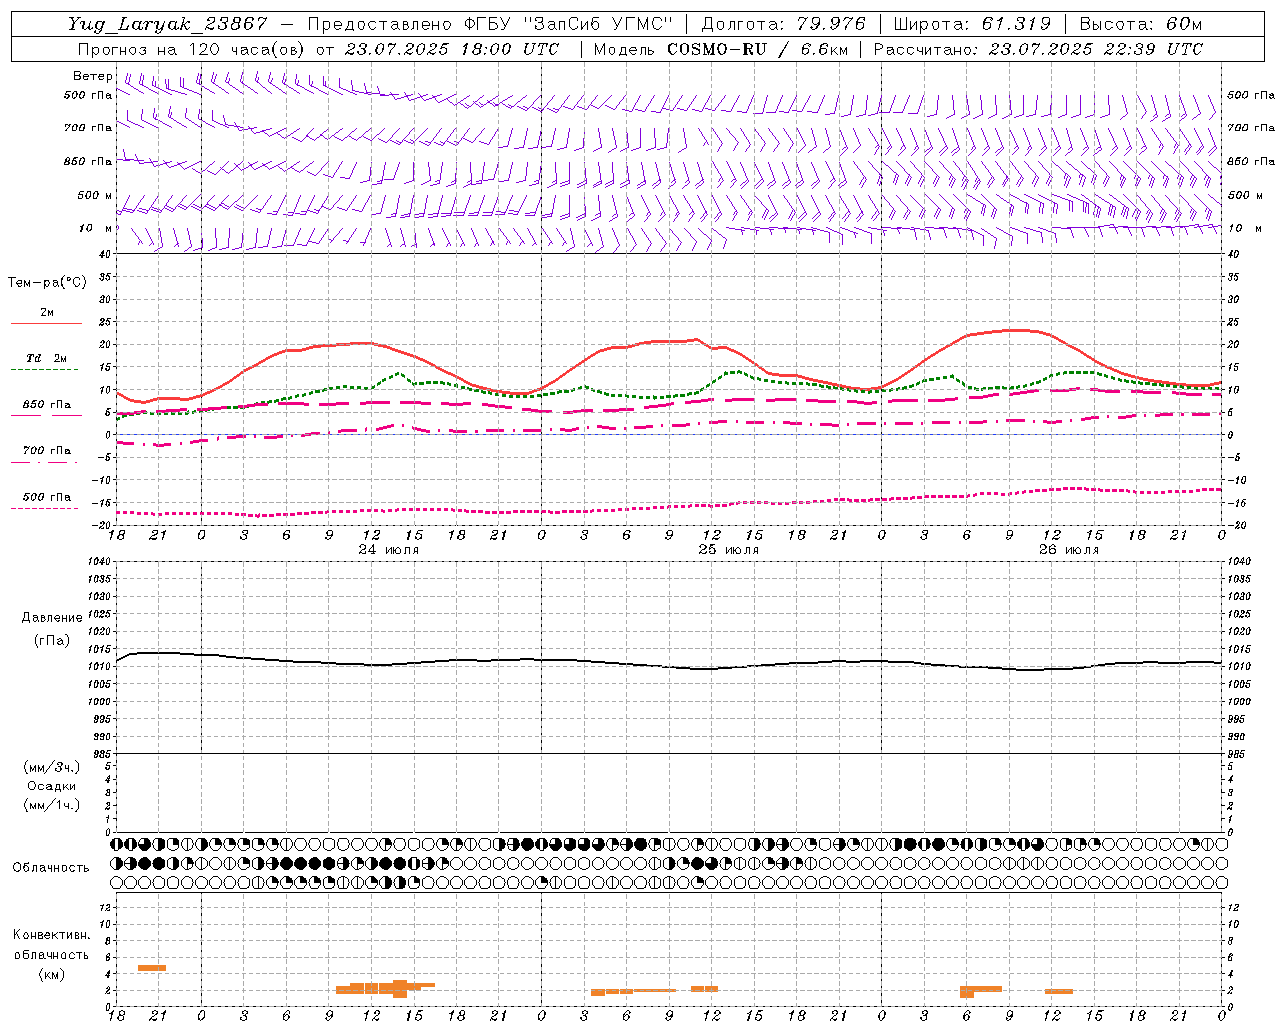Click the Высота: 60м value
Screen dimensions: 1280x1024
coord(1140,24)
